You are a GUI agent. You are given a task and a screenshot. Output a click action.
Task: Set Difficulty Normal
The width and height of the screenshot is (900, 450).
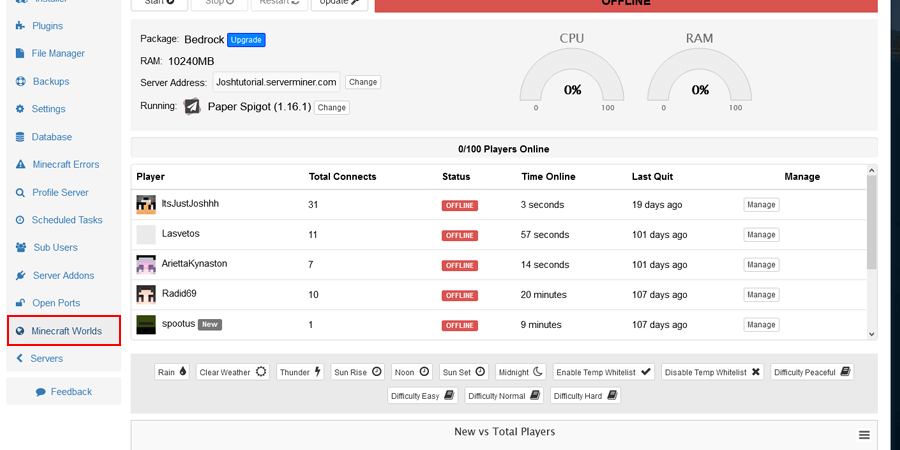(504, 395)
